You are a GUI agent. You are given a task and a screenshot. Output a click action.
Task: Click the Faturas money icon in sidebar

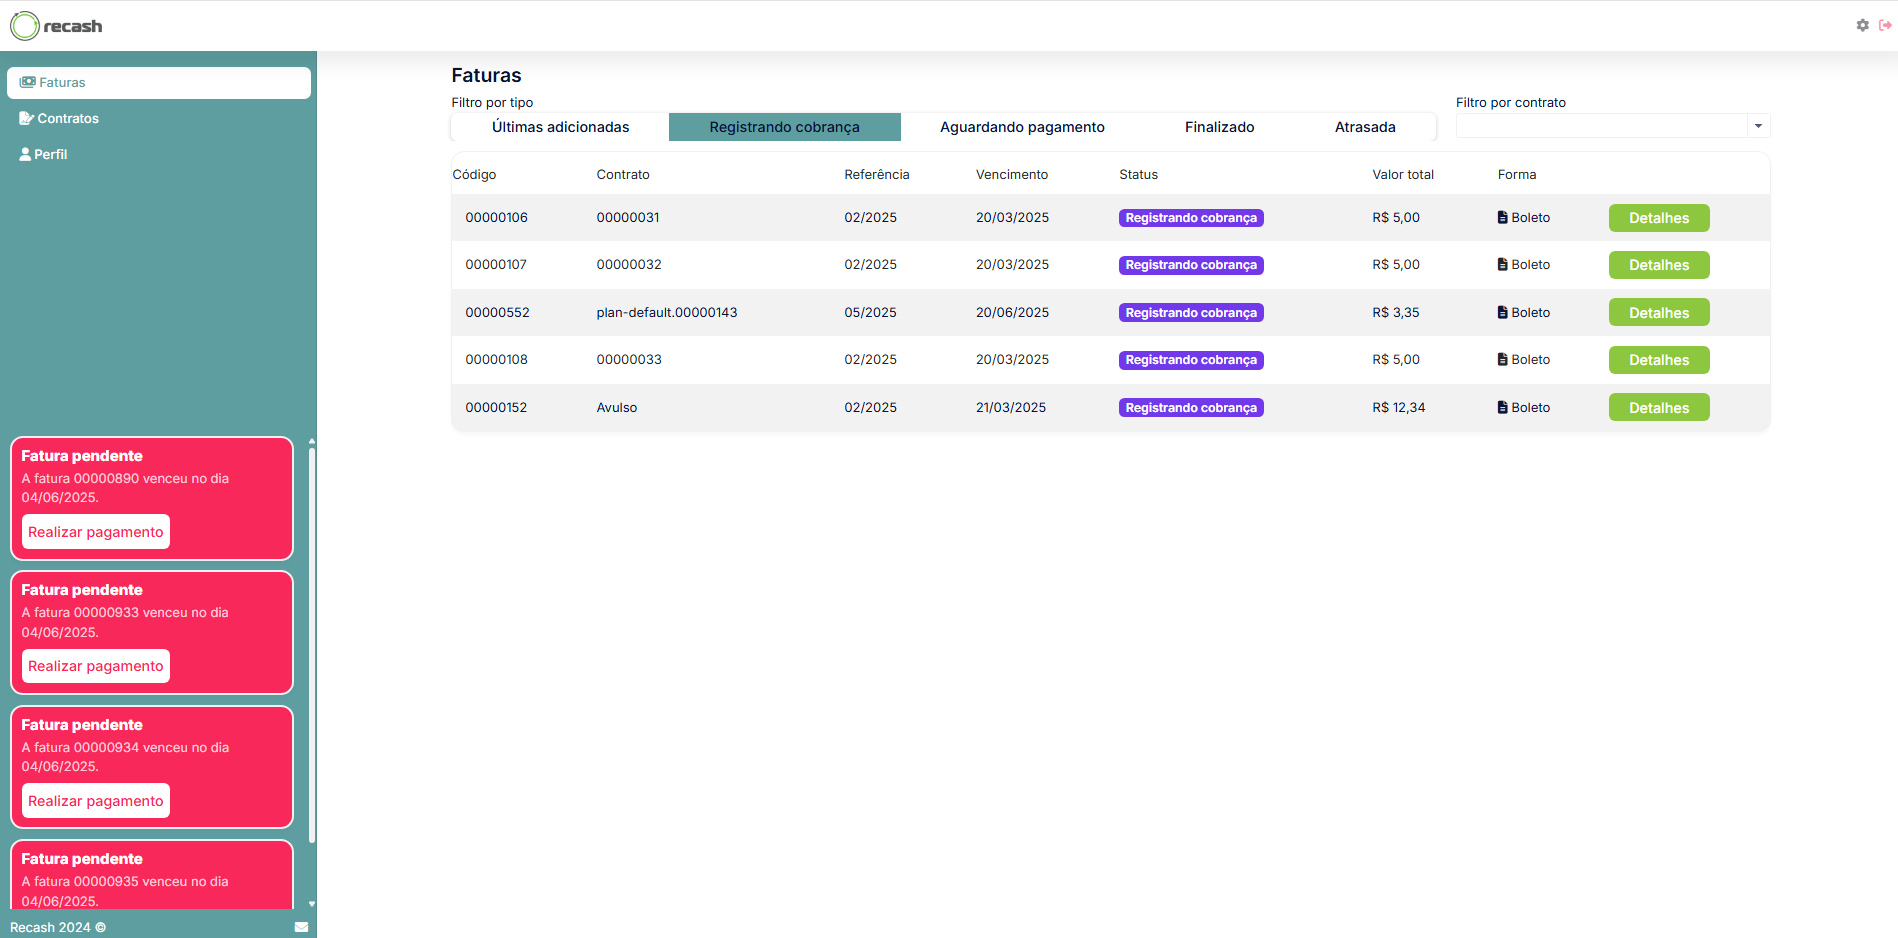[x=28, y=82]
